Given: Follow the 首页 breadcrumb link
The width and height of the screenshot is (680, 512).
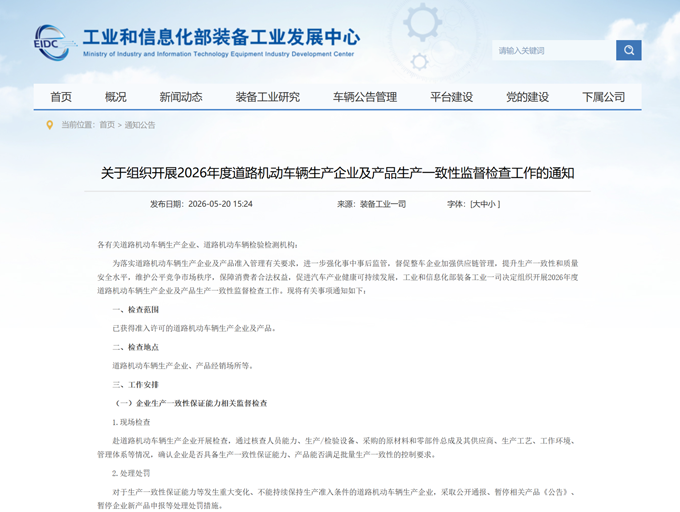Looking at the screenshot, I should tap(107, 125).
